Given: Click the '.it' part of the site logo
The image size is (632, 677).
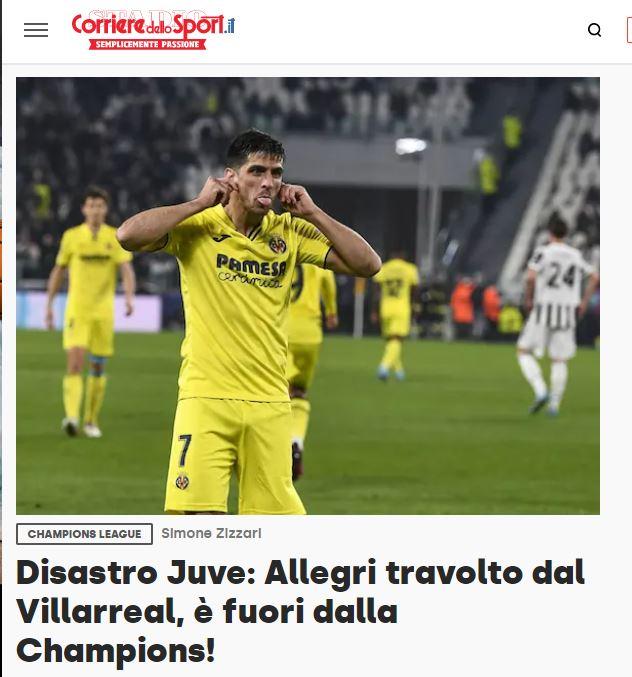Looking at the screenshot, I should (x=230, y=25).
